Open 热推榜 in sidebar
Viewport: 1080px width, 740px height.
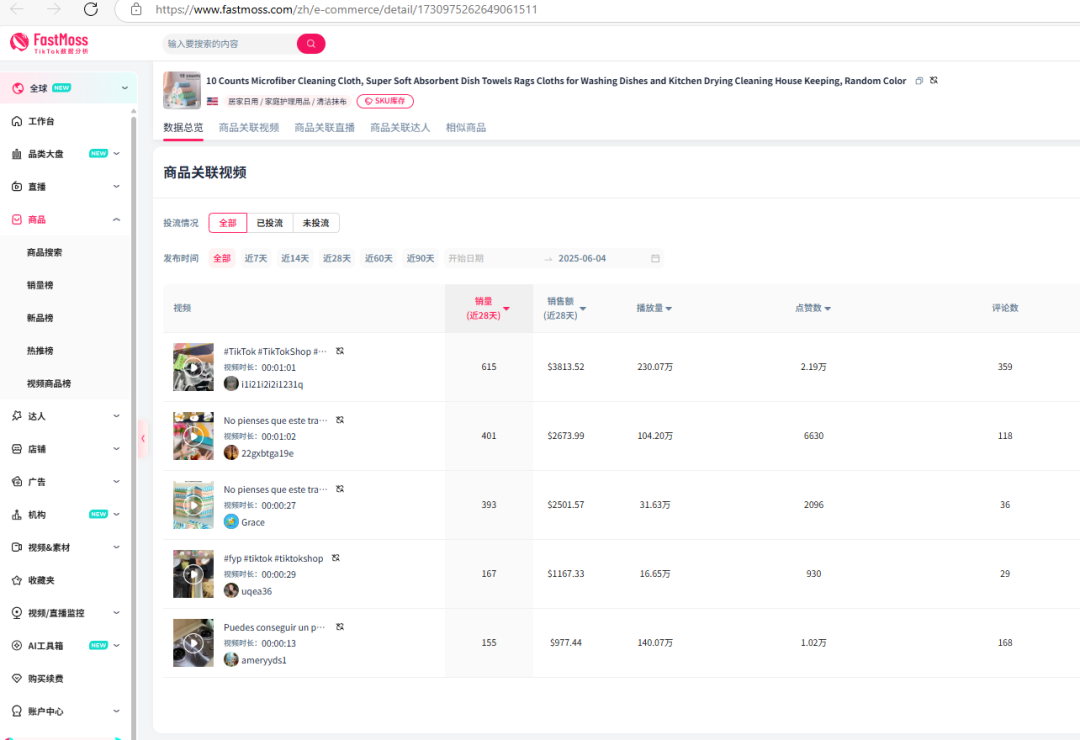coord(40,351)
